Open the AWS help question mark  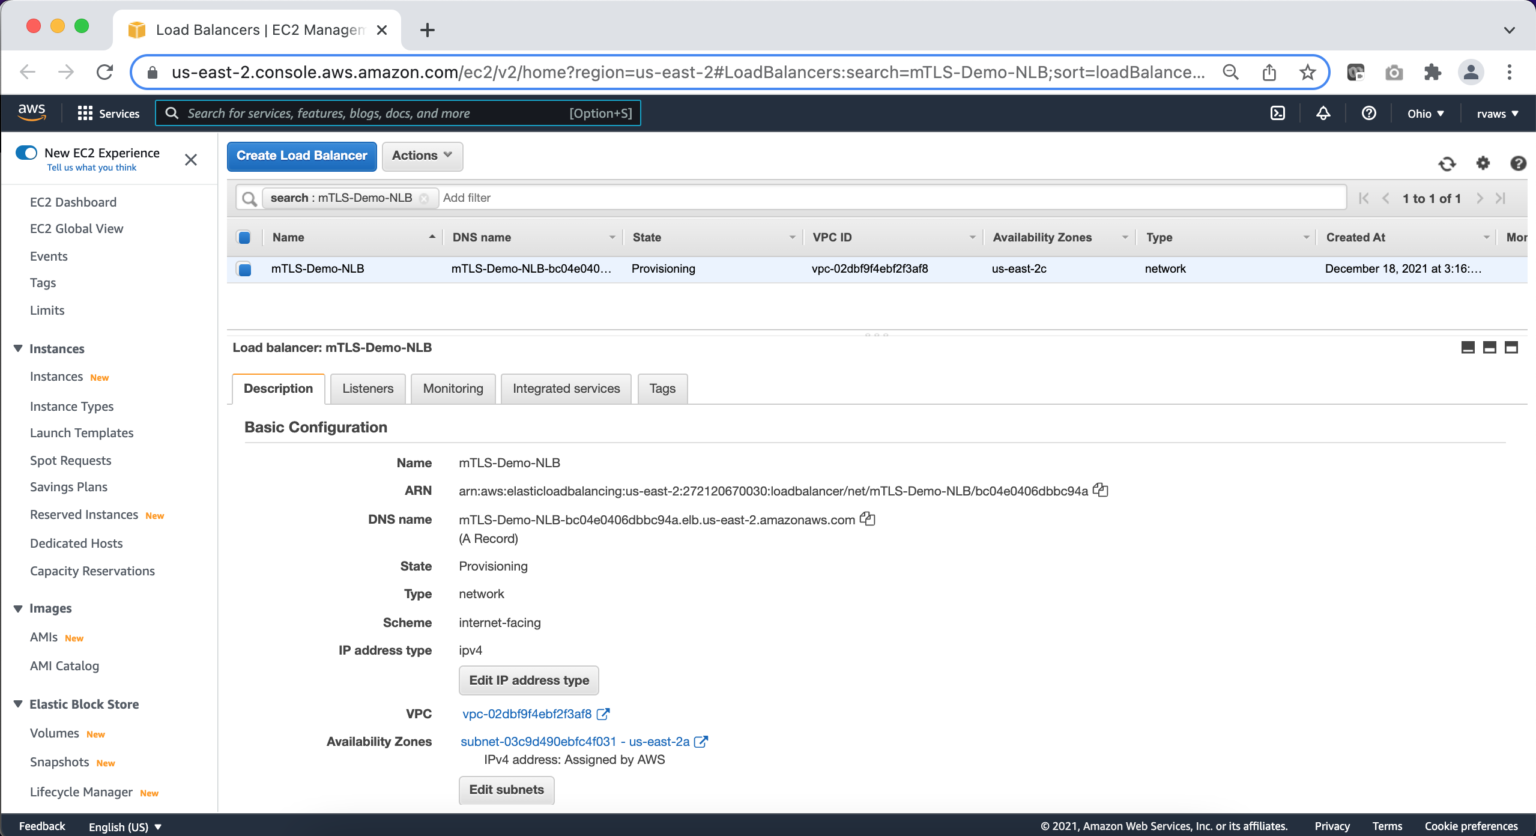(x=1369, y=113)
